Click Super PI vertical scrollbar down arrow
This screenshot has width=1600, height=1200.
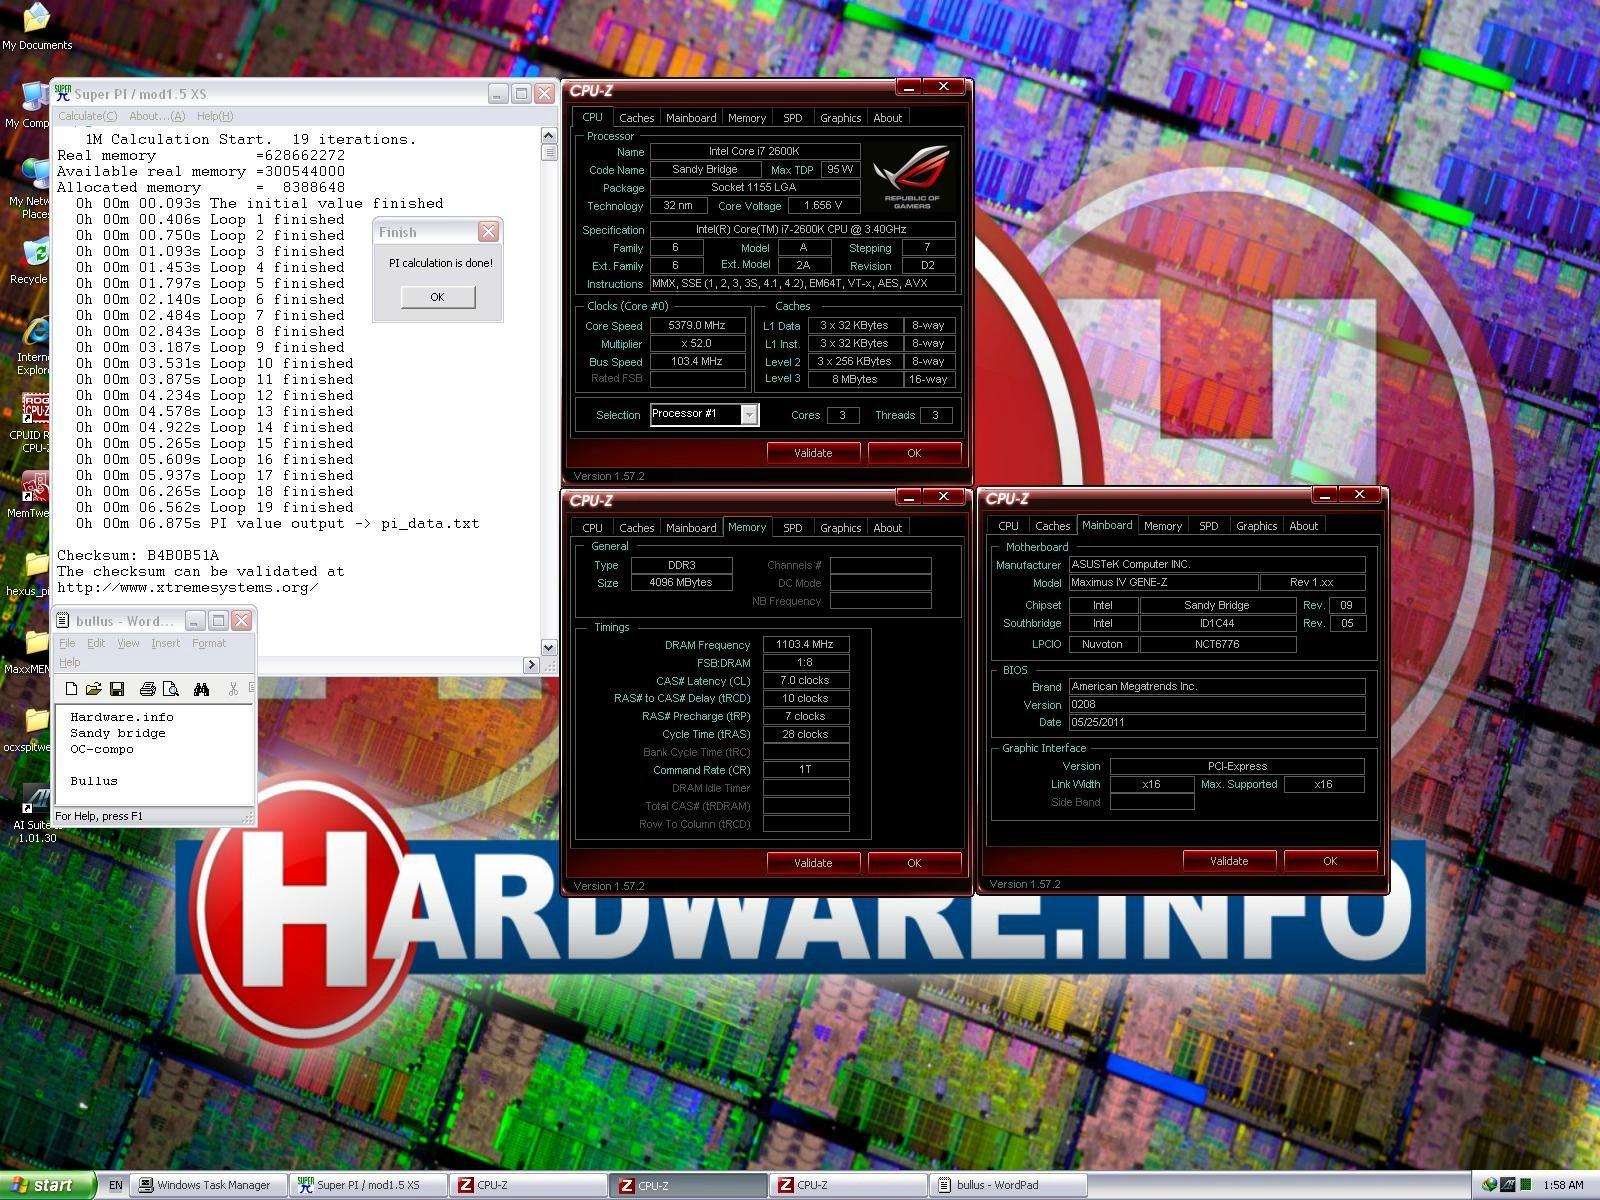click(x=549, y=647)
